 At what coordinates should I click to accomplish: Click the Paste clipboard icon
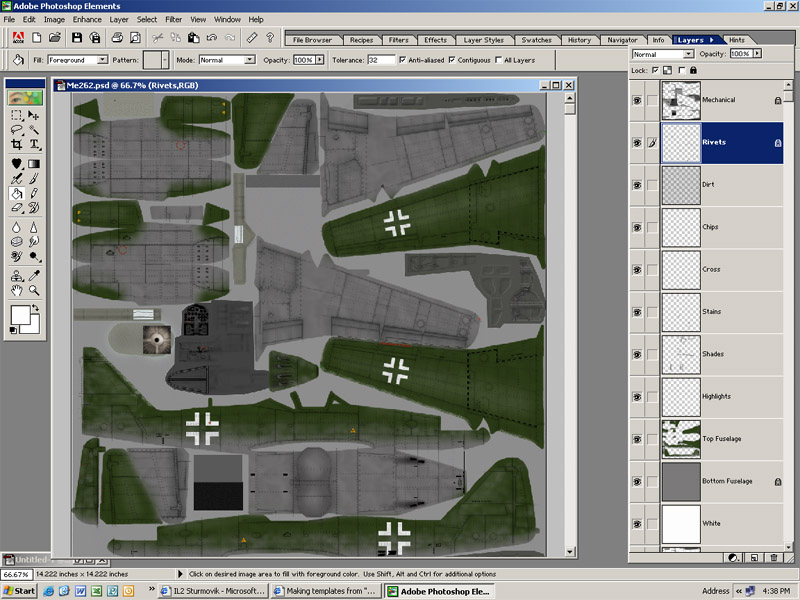coord(193,37)
